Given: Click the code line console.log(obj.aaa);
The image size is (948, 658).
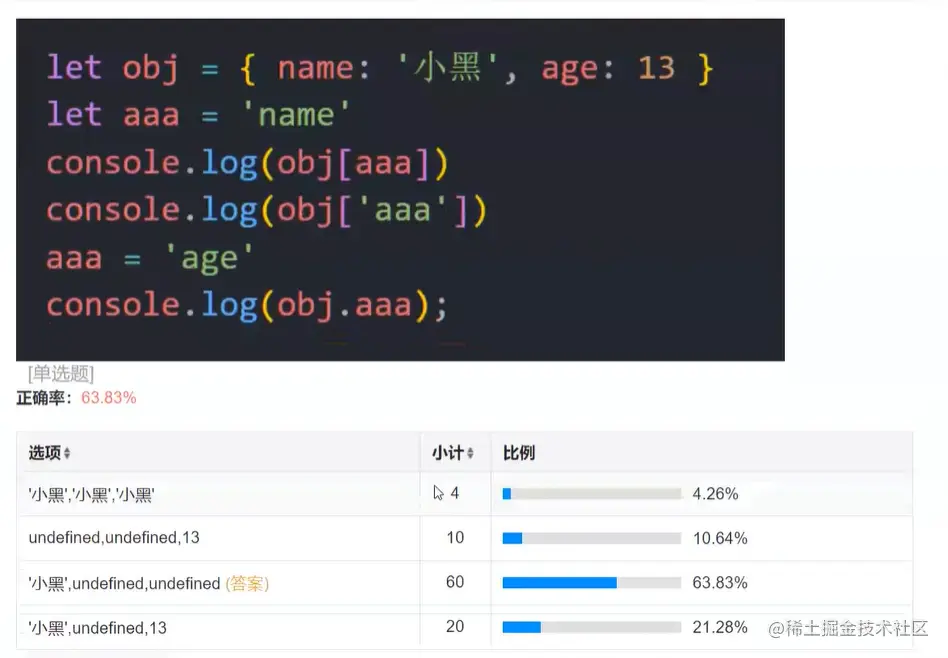Looking at the screenshot, I should [247, 305].
